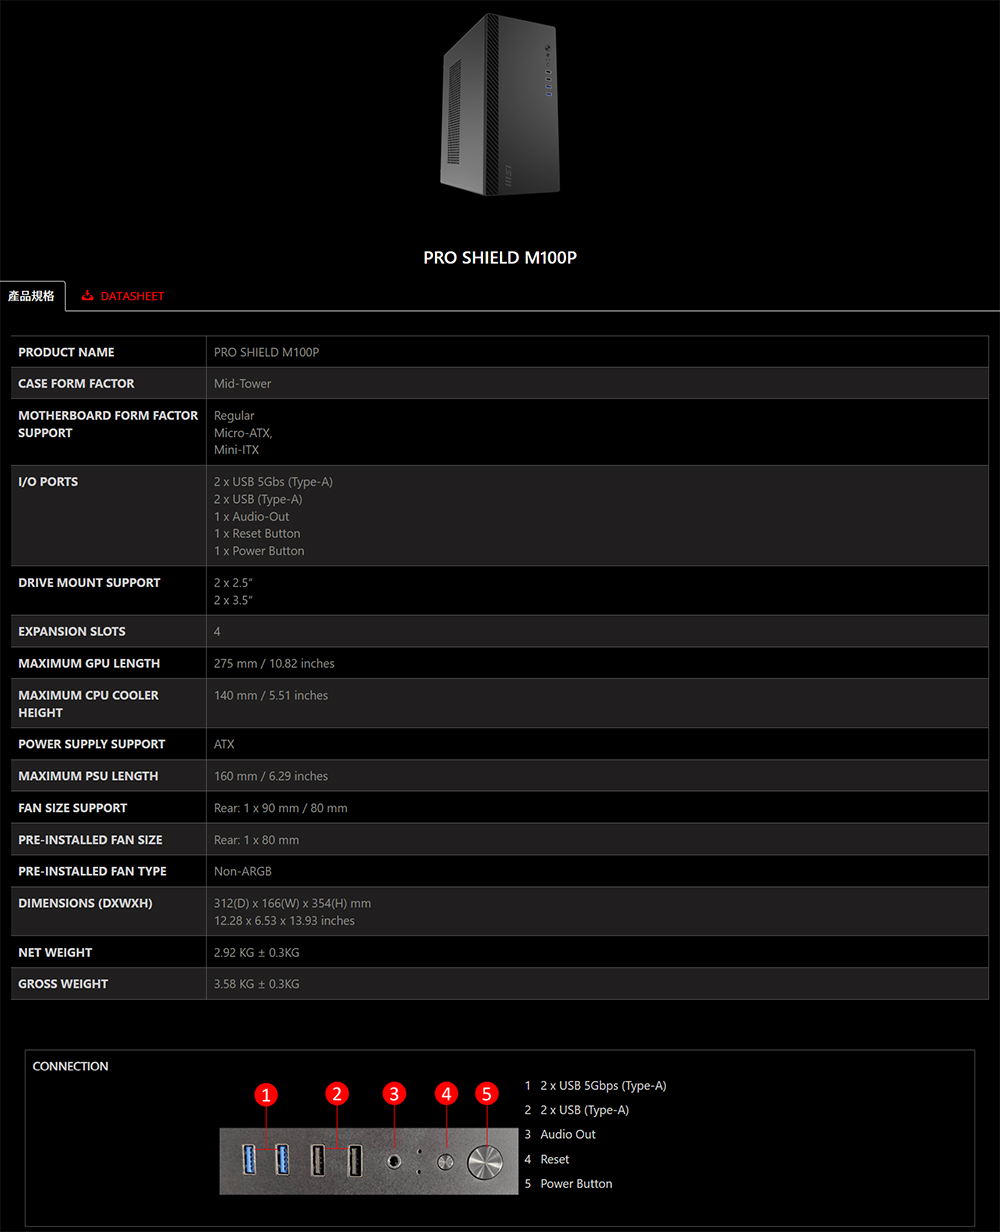Click the round power button image

[x=487, y=1163]
